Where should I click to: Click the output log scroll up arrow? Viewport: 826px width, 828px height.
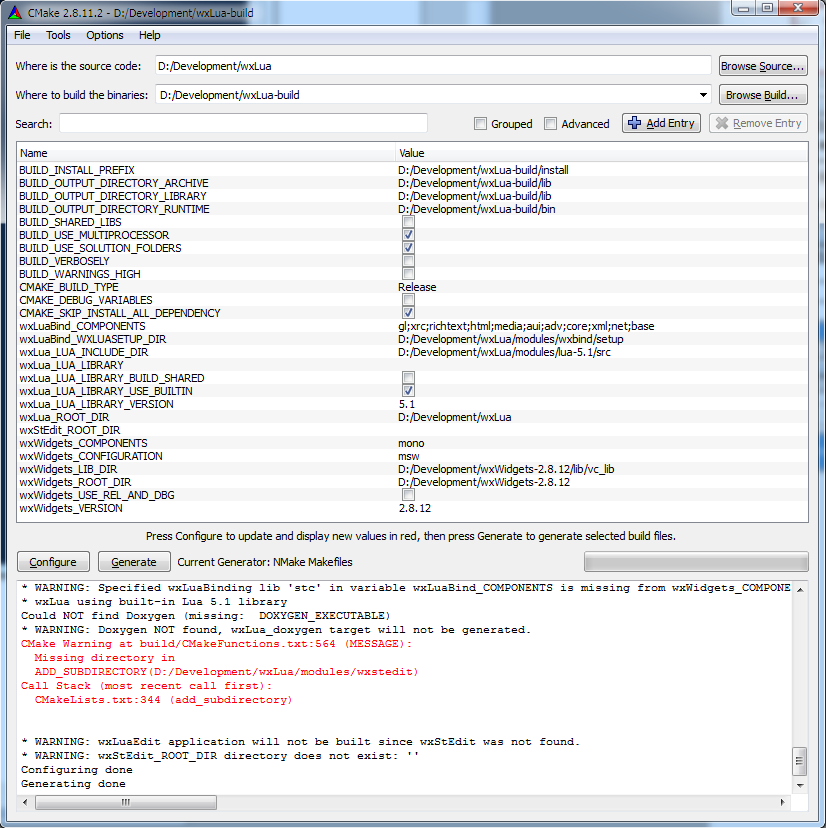tap(800, 589)
